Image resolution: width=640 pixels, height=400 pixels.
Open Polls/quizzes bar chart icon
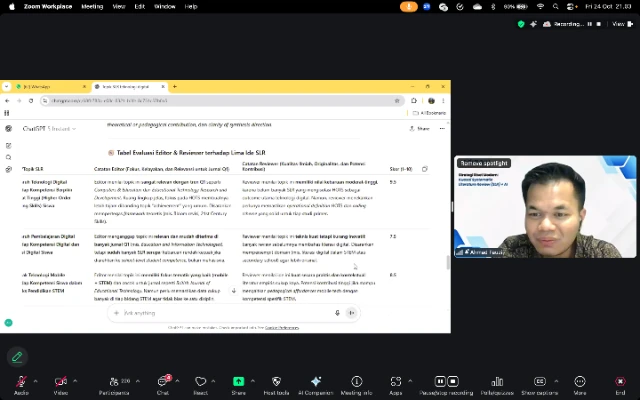coord(497,381)
